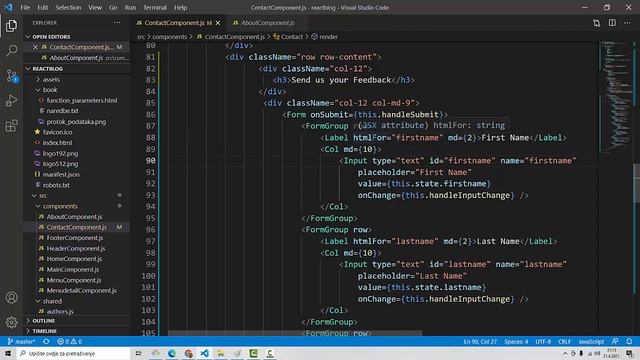Click the Windows notification center icon
The width and height of the screenshot is (640, 360).
point(630,353)
